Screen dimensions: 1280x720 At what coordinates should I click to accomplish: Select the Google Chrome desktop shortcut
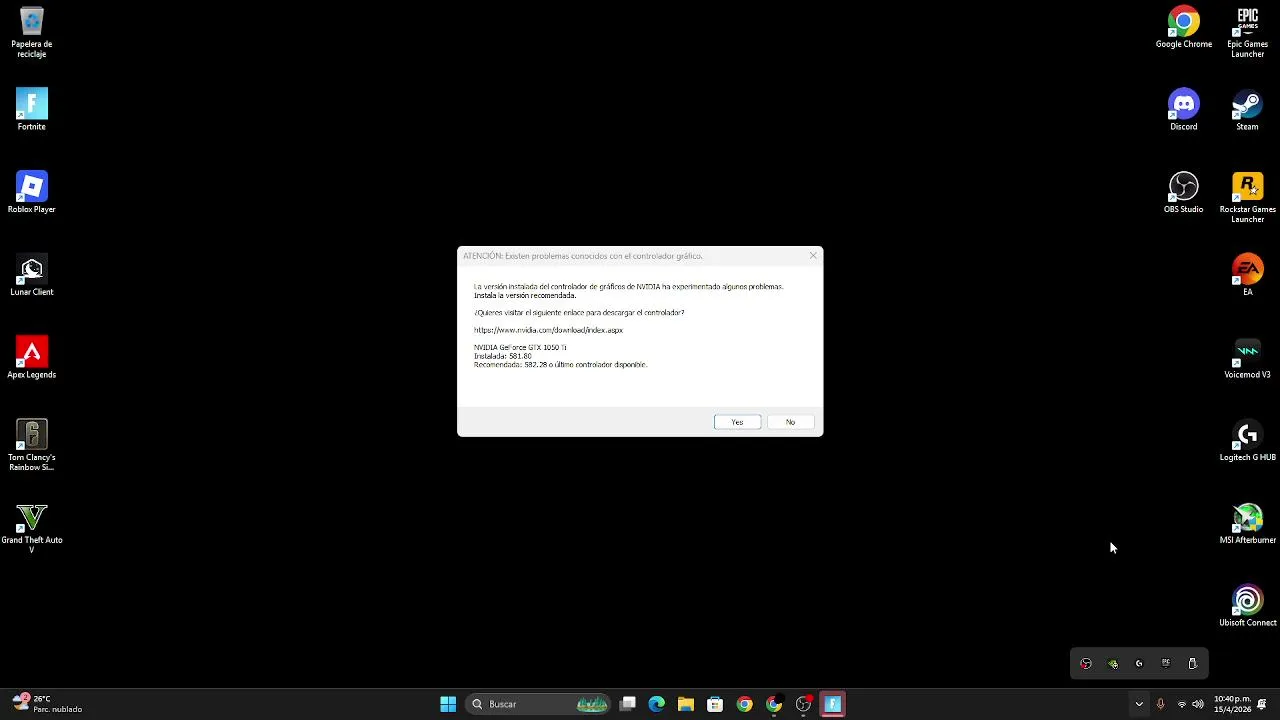pos(1184,27)
